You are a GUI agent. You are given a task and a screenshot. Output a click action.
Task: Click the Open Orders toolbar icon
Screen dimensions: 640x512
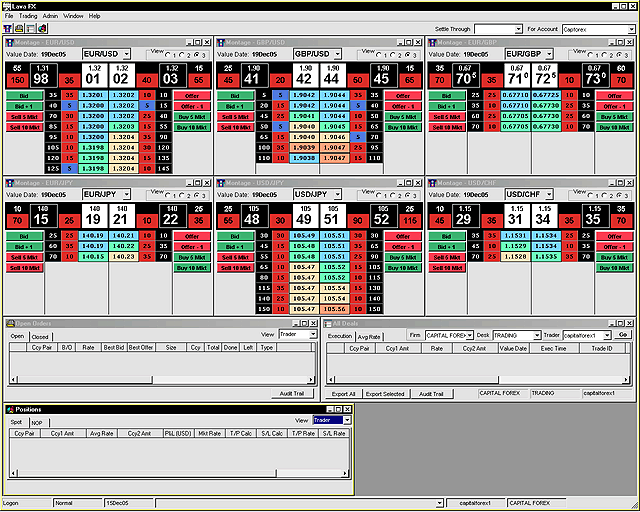[19, 28]
